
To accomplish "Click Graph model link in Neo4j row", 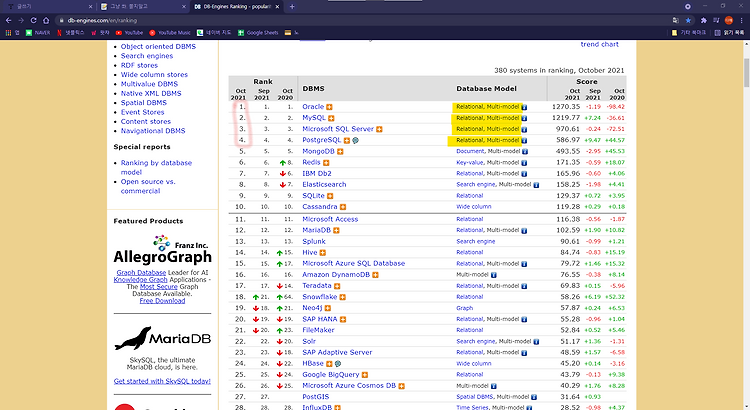I will pos(464,308).
